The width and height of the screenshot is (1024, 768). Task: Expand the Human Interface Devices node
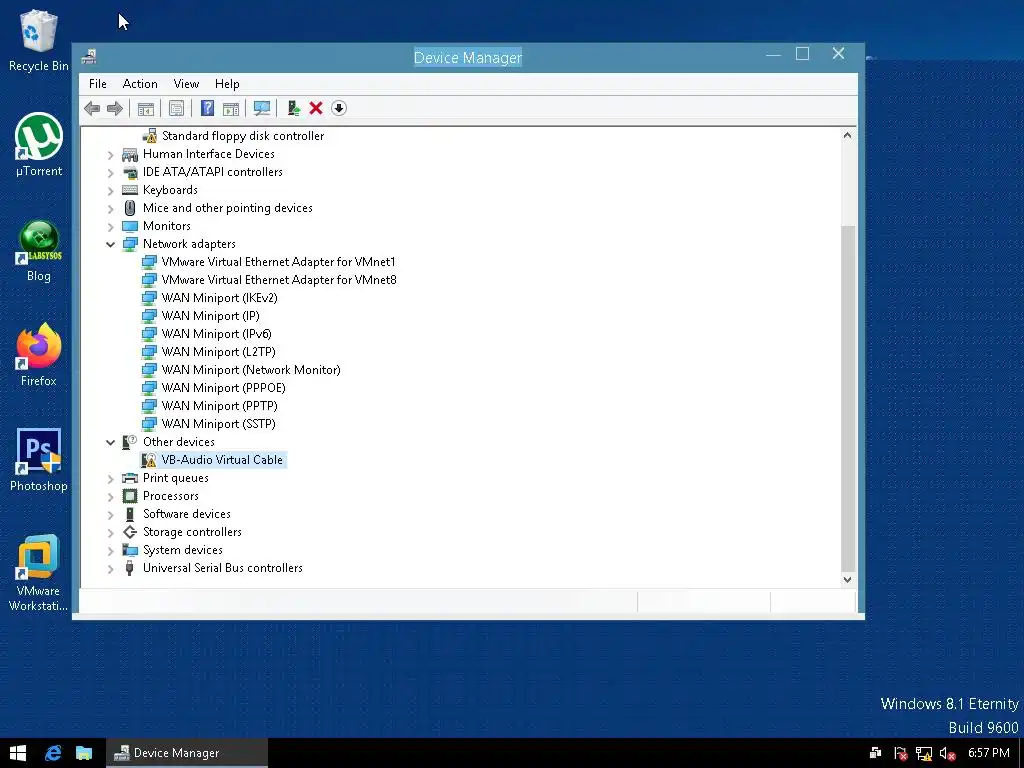[110, 155]
